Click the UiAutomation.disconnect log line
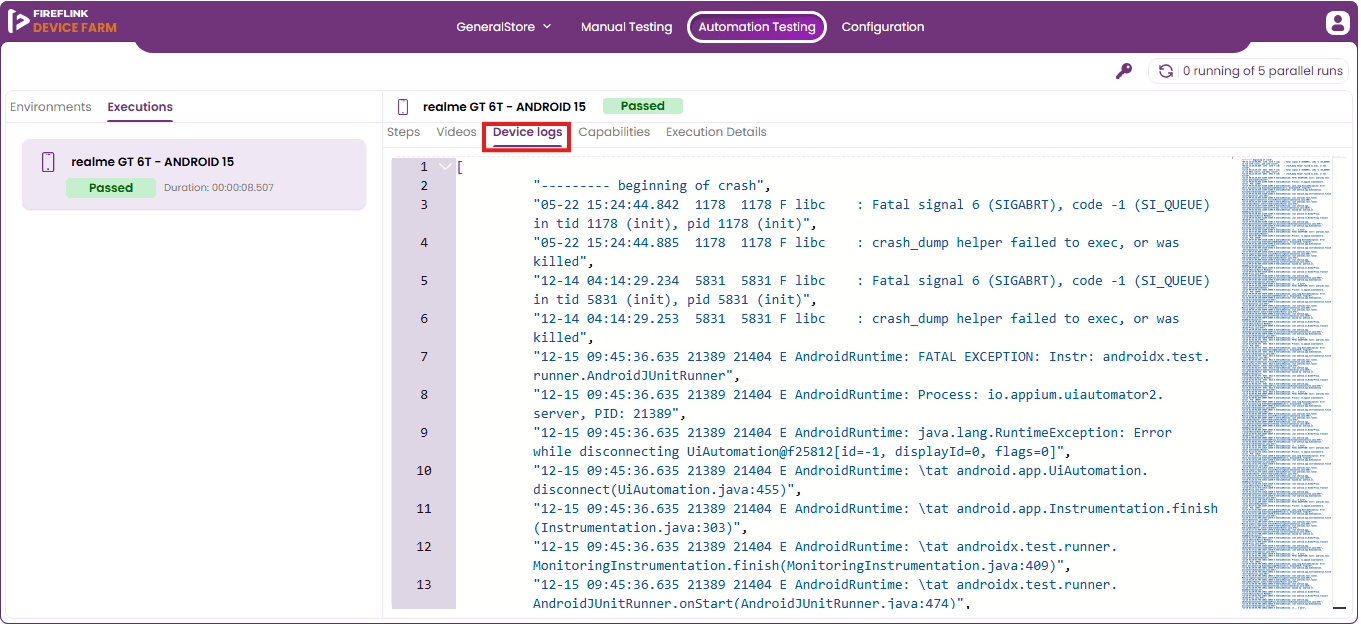Image resolution: width=1361 pixels, height=624 pixels. 840,480
